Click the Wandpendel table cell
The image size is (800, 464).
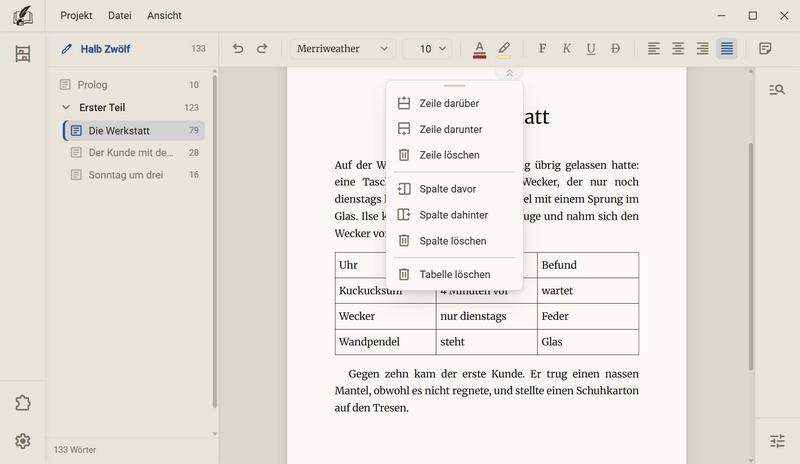click(x=385, y=341)
